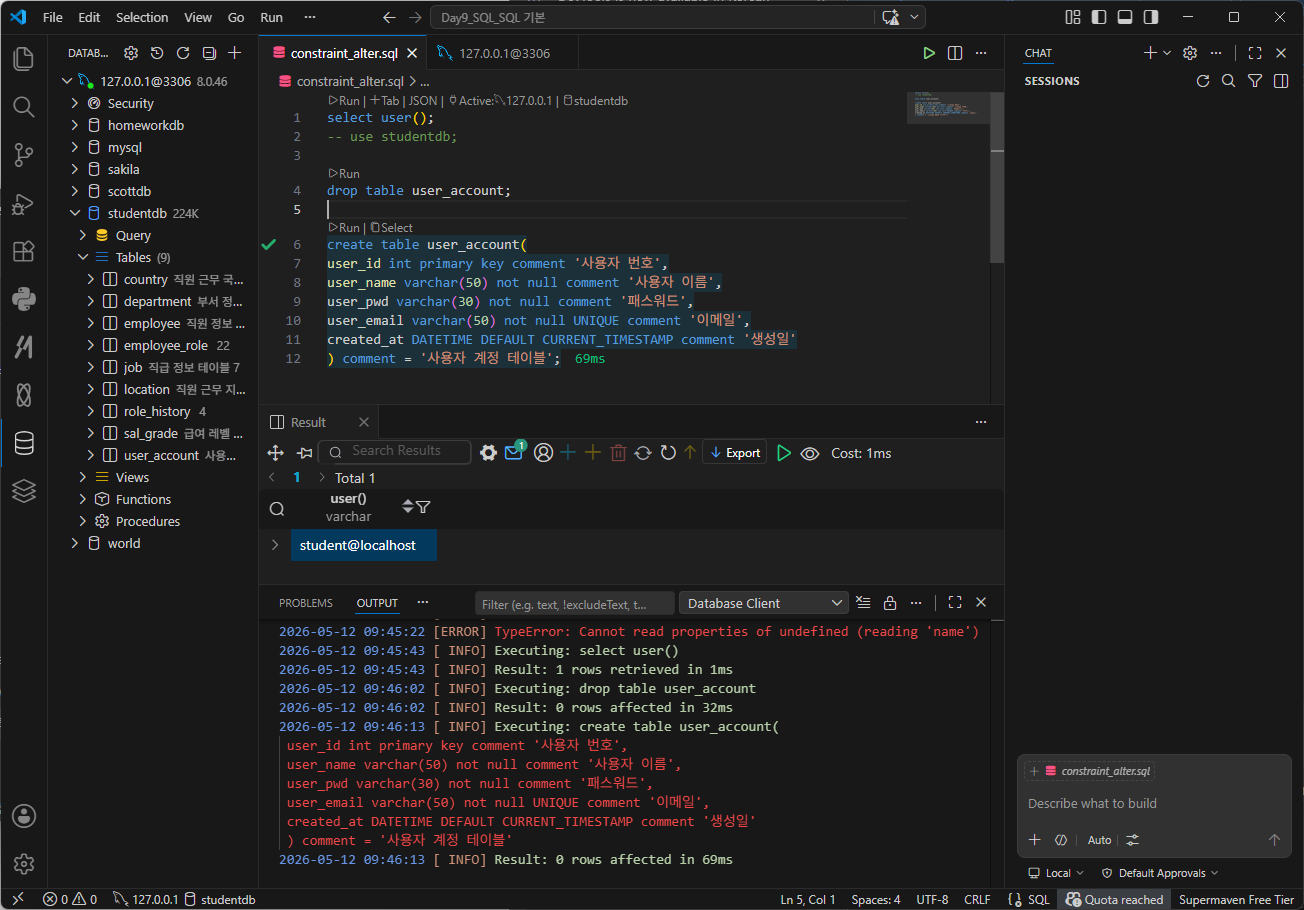The width and height of the screenshot is (1304, 910).
Task: Run the SQL file with the green play icon
Action: point(929,53)
